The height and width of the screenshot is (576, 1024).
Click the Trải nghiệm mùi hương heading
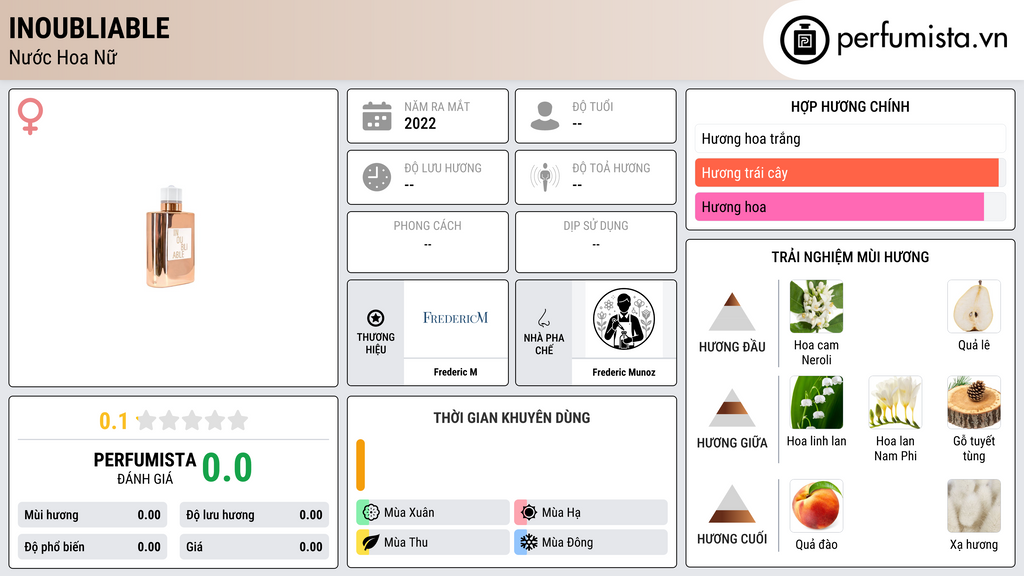(850, 257)
